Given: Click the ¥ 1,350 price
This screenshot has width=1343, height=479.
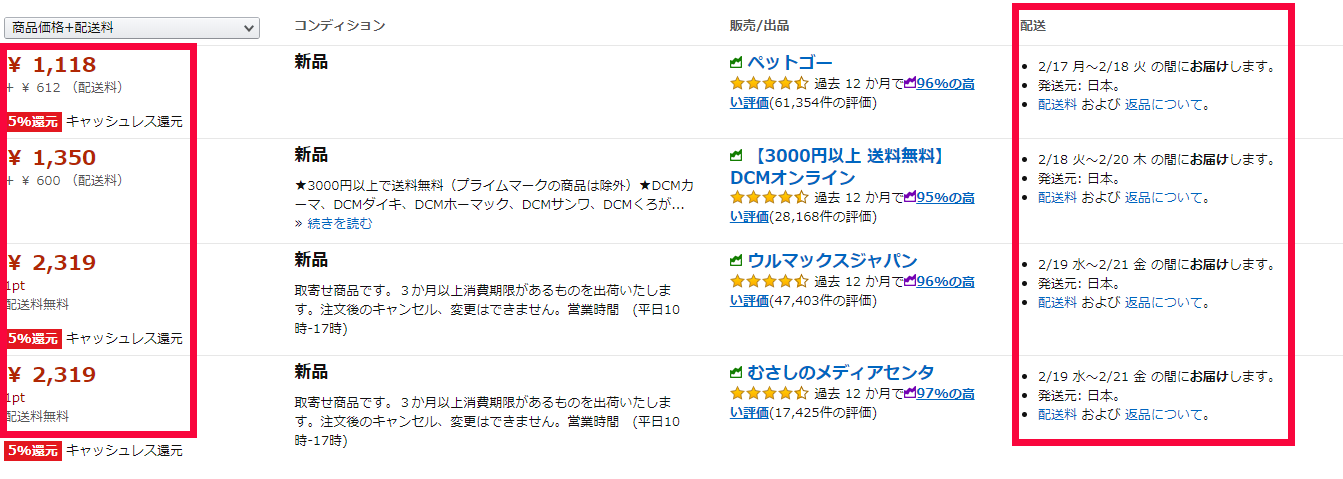Looking at the screenshot, I should click(52, 158).
